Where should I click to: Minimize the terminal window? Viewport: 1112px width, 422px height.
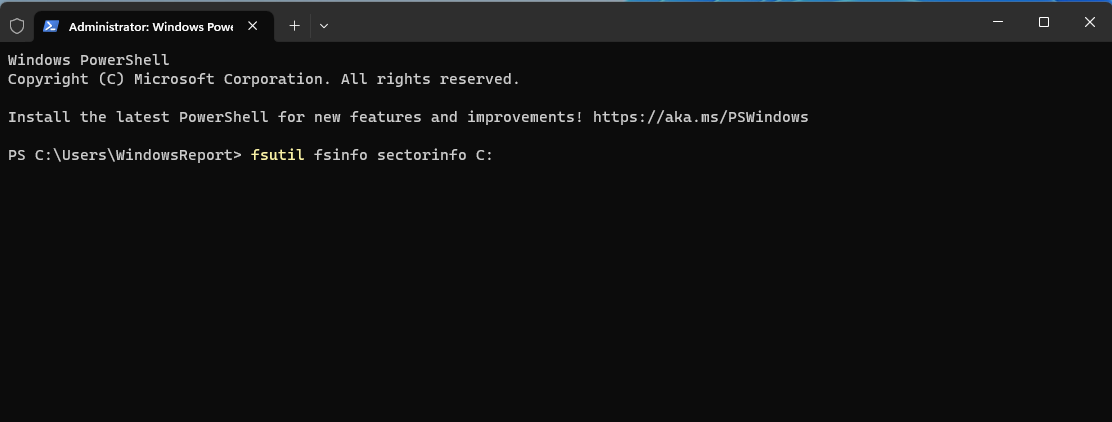(x=997, y=22)
